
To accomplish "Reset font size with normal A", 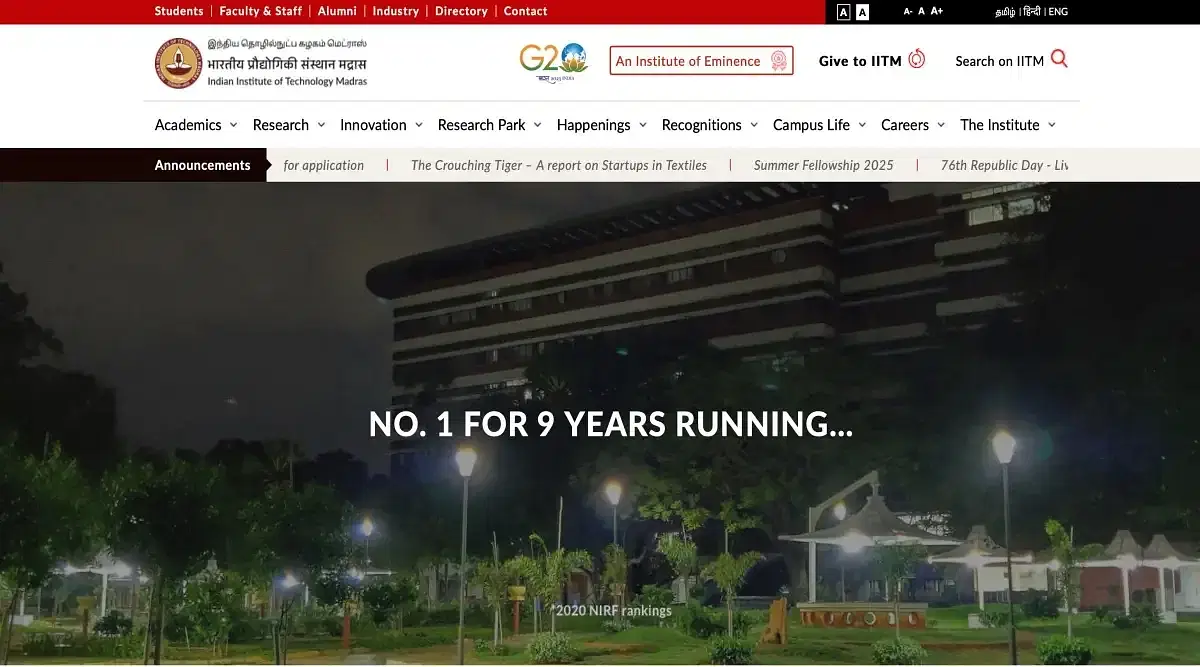I will (x=921, y=11).
